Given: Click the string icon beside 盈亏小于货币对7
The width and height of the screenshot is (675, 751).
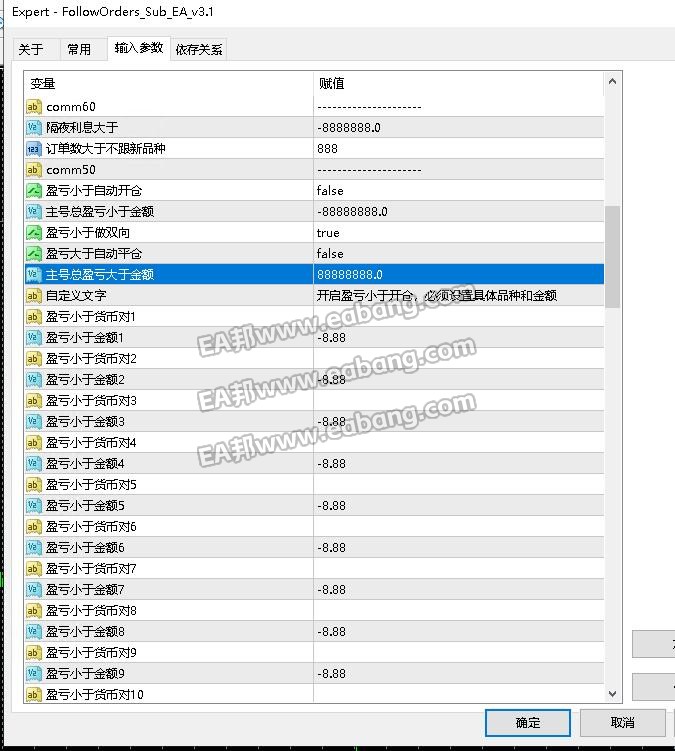Looking at the screenshot, I should 34,569.
